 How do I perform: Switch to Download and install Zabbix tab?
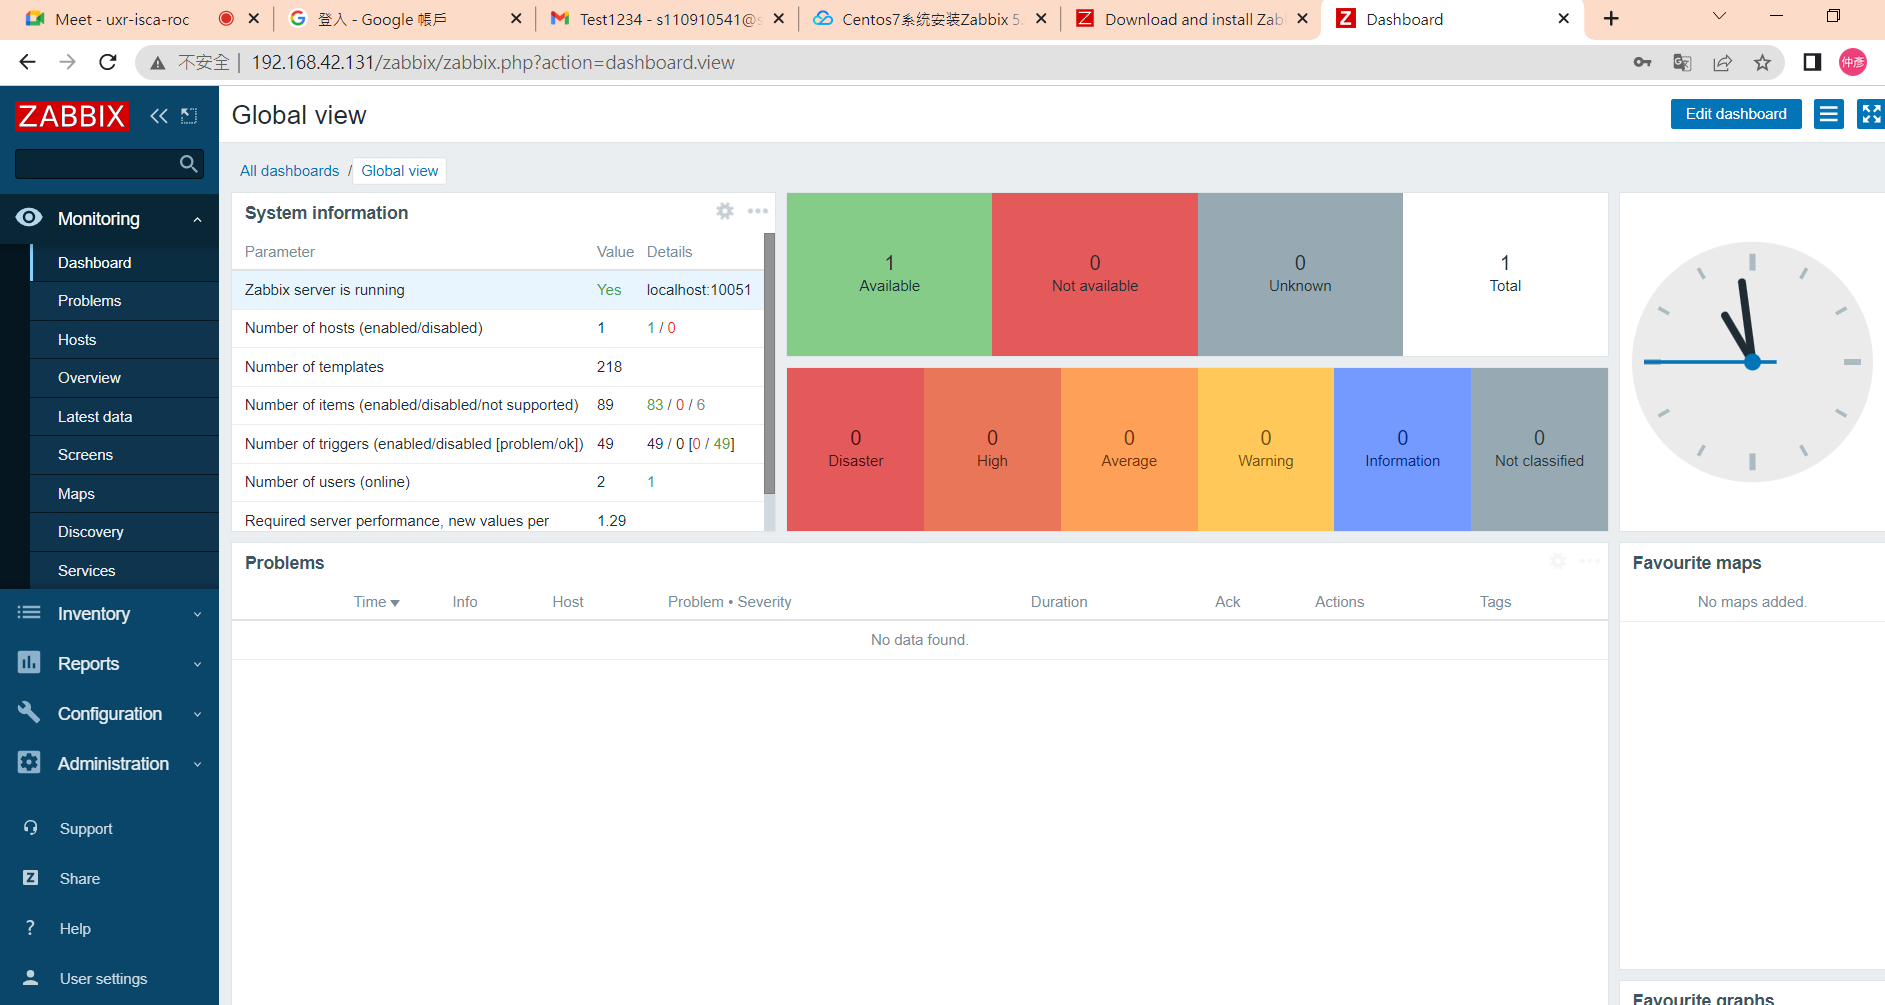click(1190, 19)
